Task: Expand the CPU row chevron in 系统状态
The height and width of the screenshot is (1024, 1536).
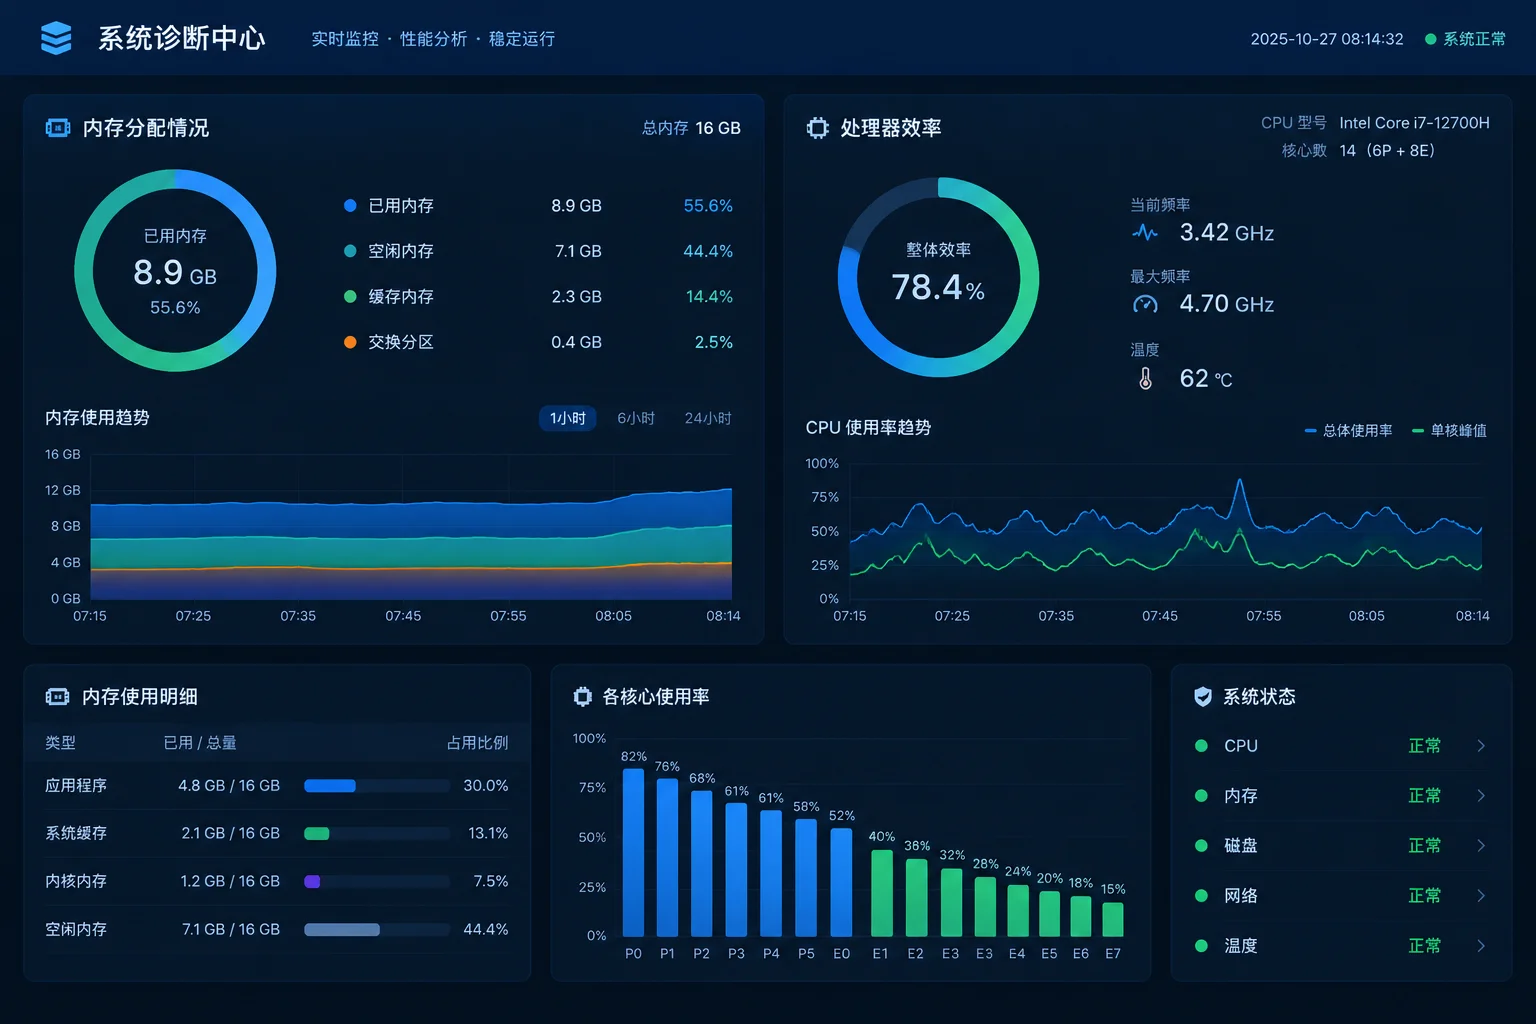Action: 1481,746
